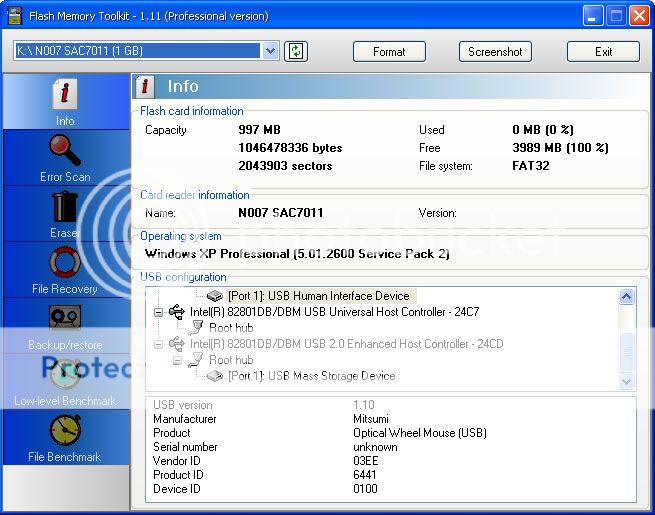Select USB Human Interface Device tree entry
Viewport: 655px width, 515px height.
[x=318, y=296]
